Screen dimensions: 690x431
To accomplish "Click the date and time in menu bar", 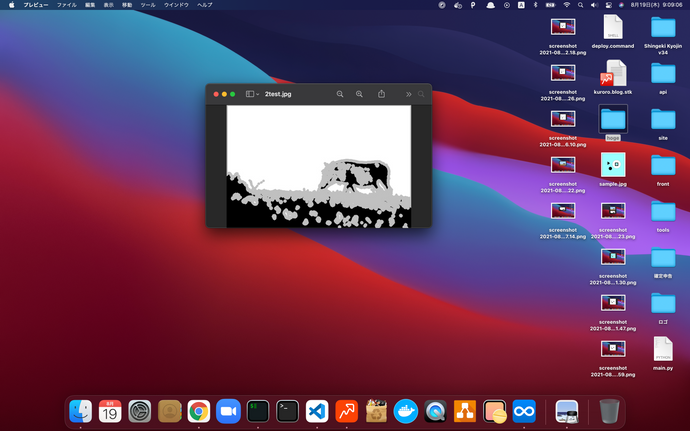I will point(656,5).
